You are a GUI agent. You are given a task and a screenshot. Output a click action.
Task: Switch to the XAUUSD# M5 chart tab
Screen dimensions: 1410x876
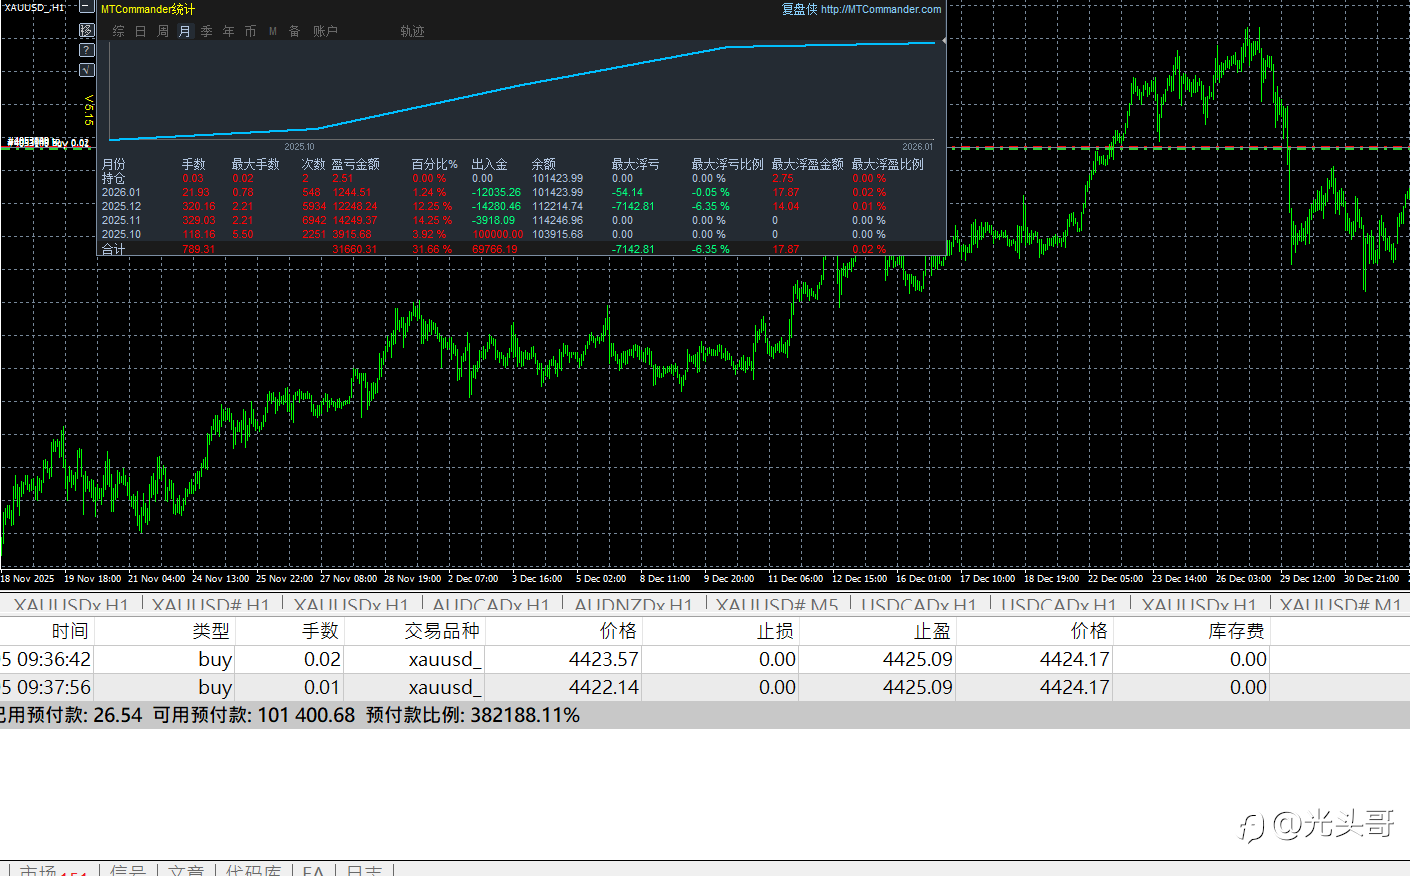click(777, 605)
